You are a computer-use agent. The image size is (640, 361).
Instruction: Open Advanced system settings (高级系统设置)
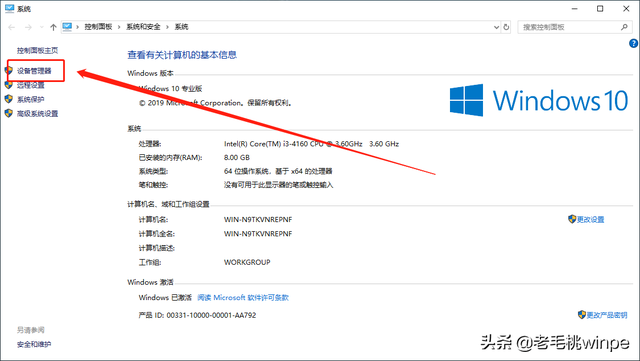coord(38,114)
